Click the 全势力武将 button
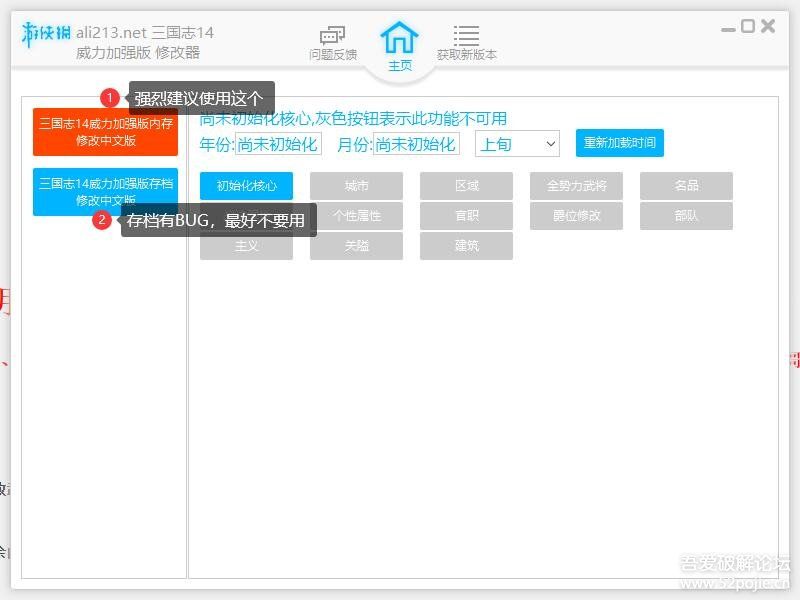Image resolution: width=800 pixels, height=600 pixels. tap(576, 186)
